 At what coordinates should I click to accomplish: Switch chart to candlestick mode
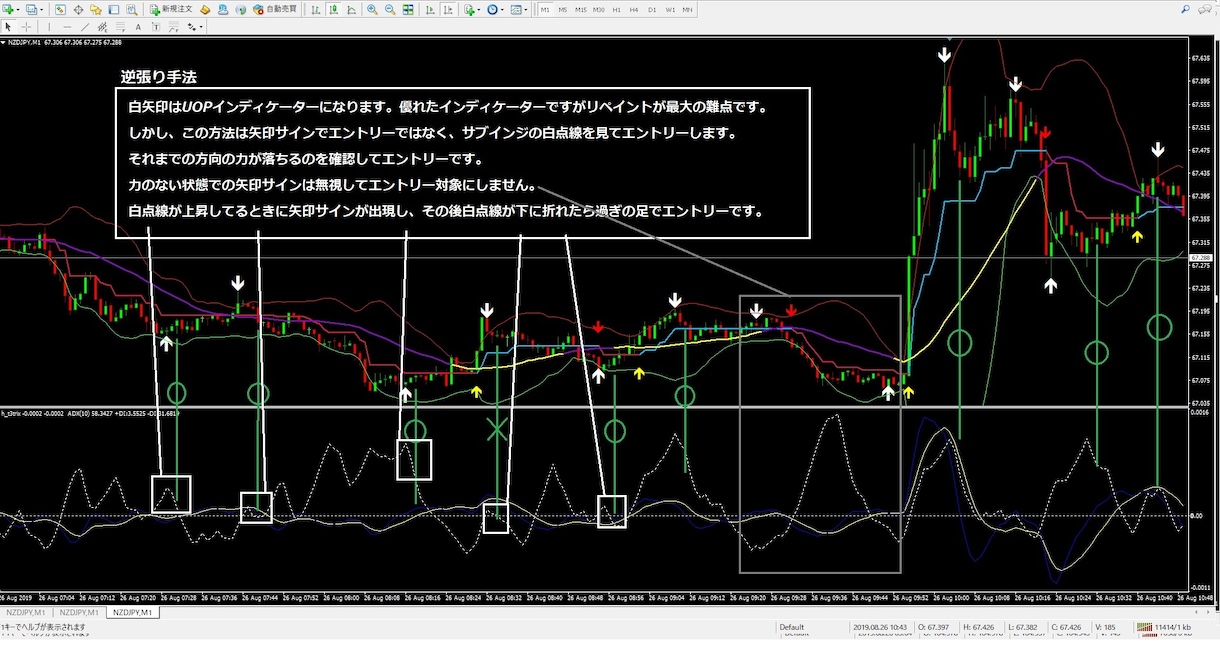332,9
